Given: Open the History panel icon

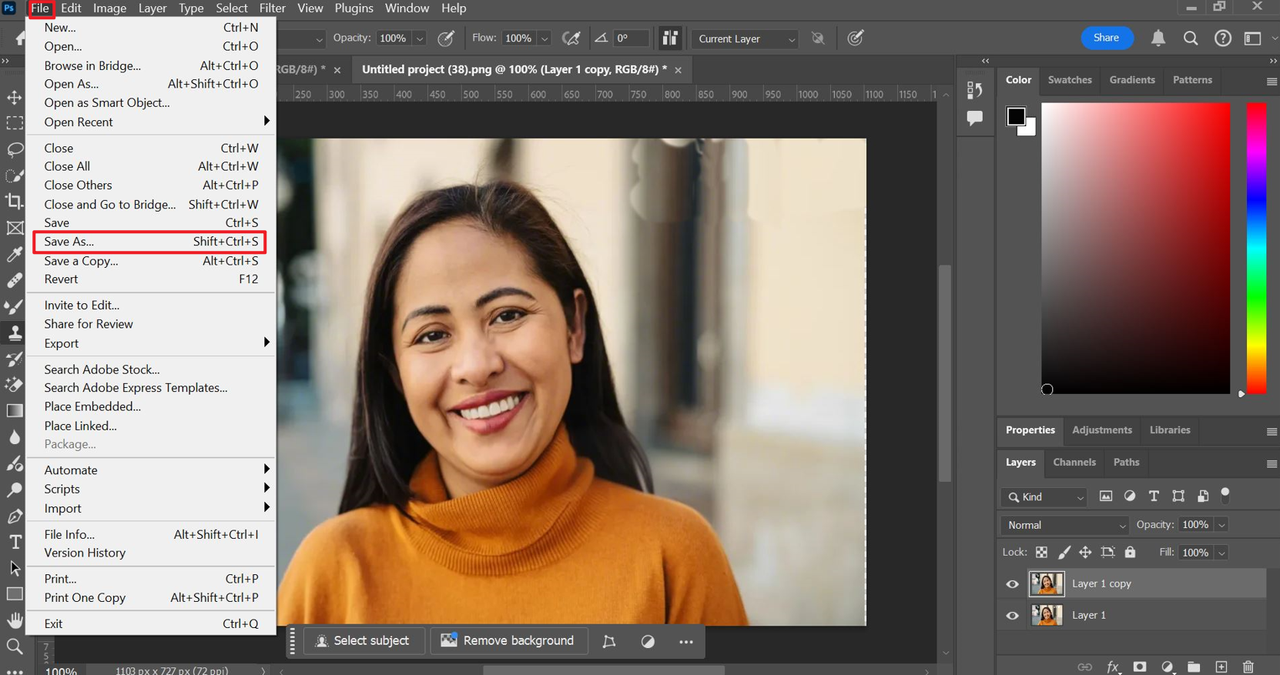Looking at the screenshot, I should pos(975,90).
